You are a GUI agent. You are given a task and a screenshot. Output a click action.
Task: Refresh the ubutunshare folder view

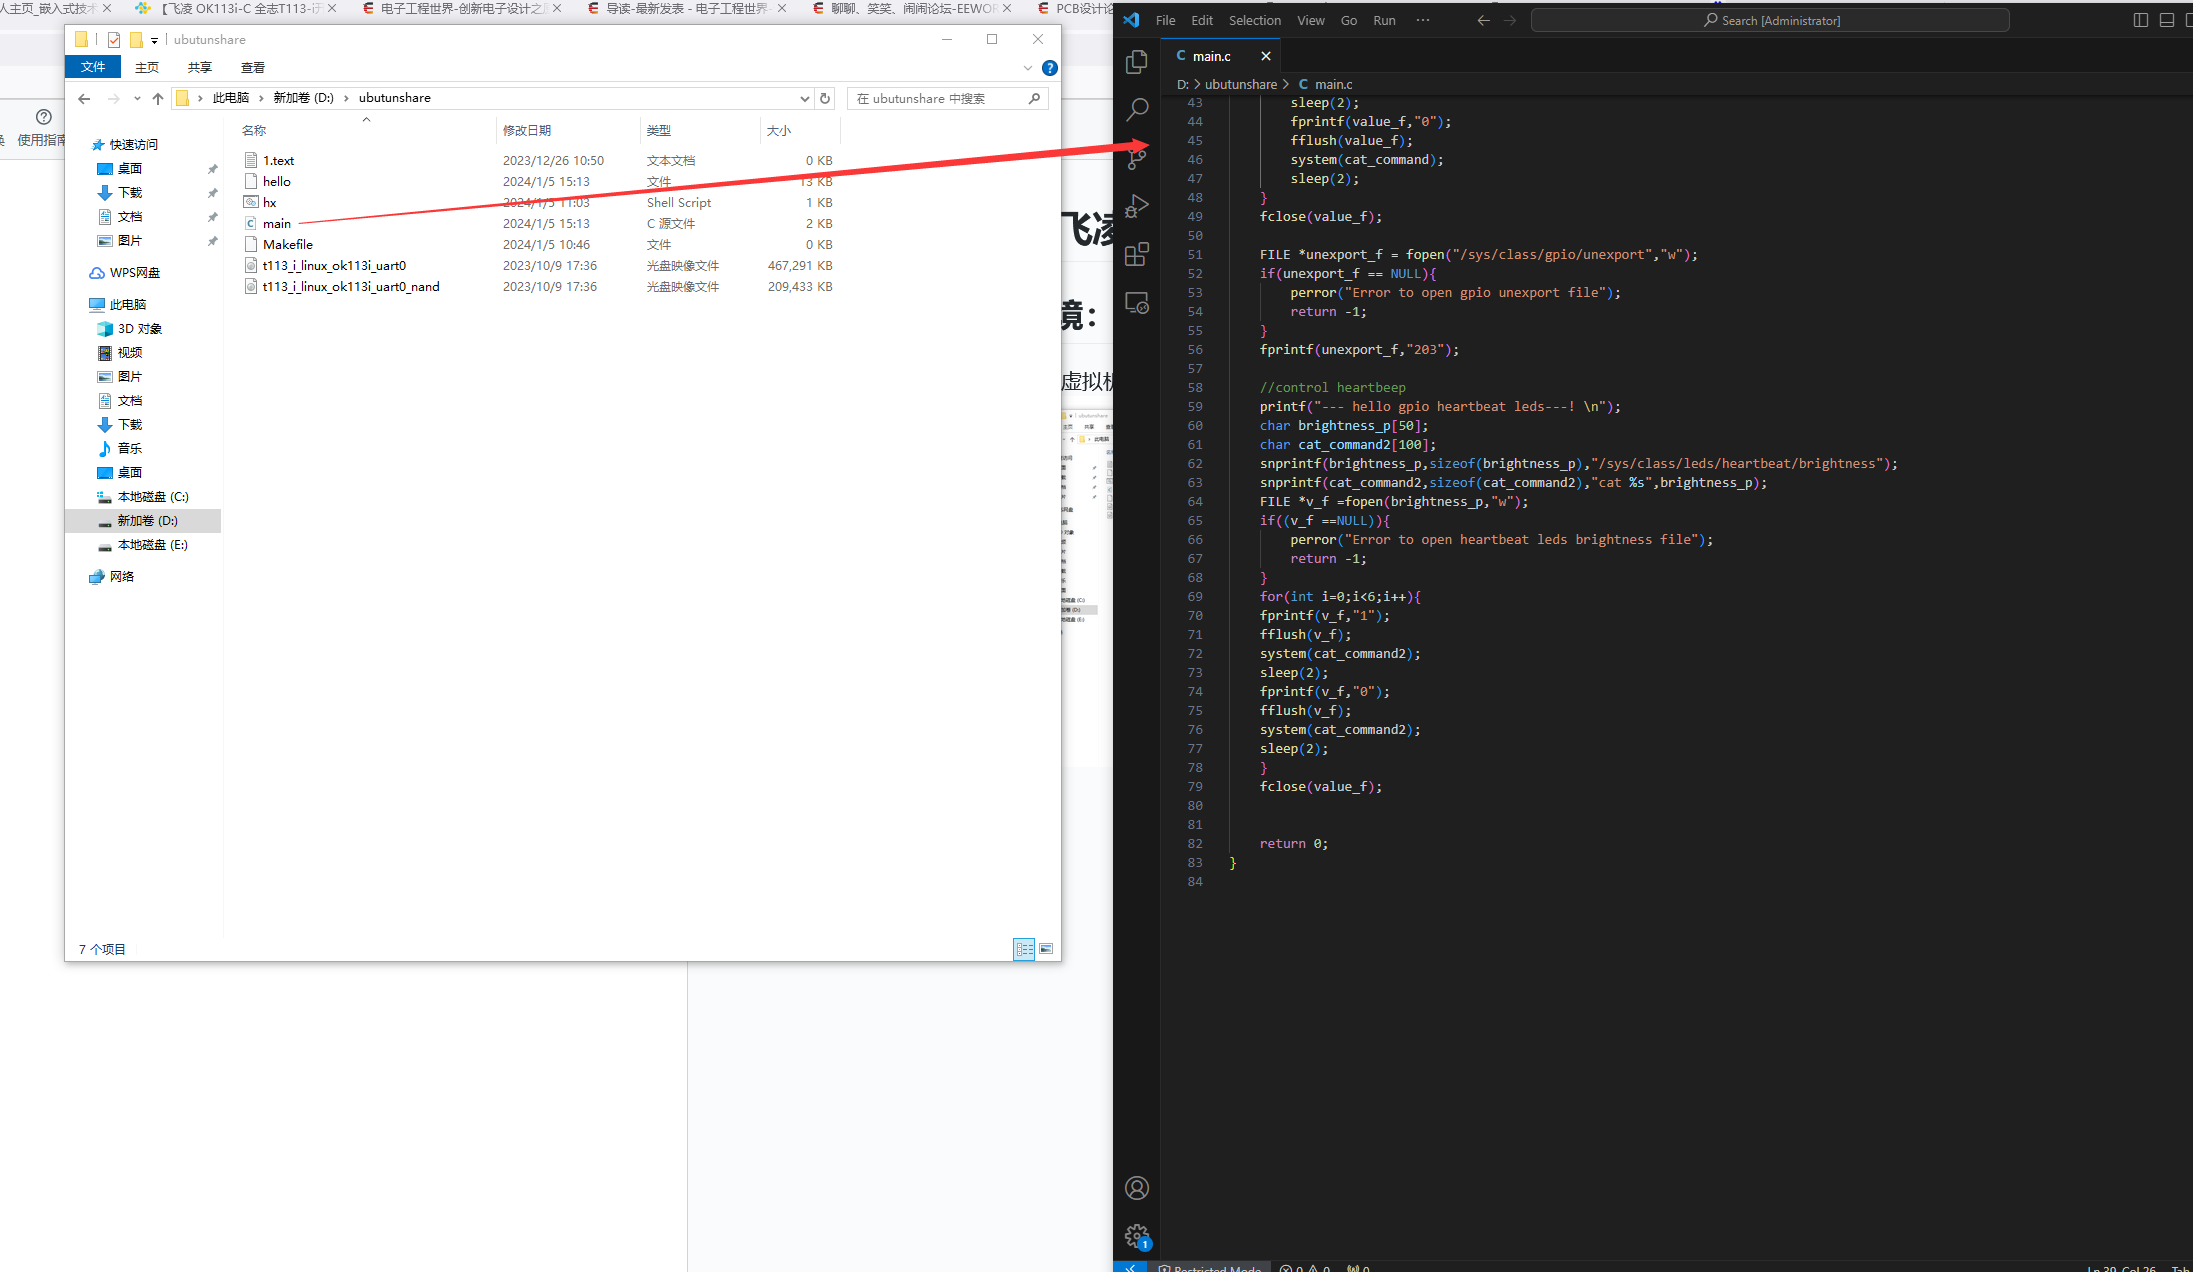tap(825, 98)
